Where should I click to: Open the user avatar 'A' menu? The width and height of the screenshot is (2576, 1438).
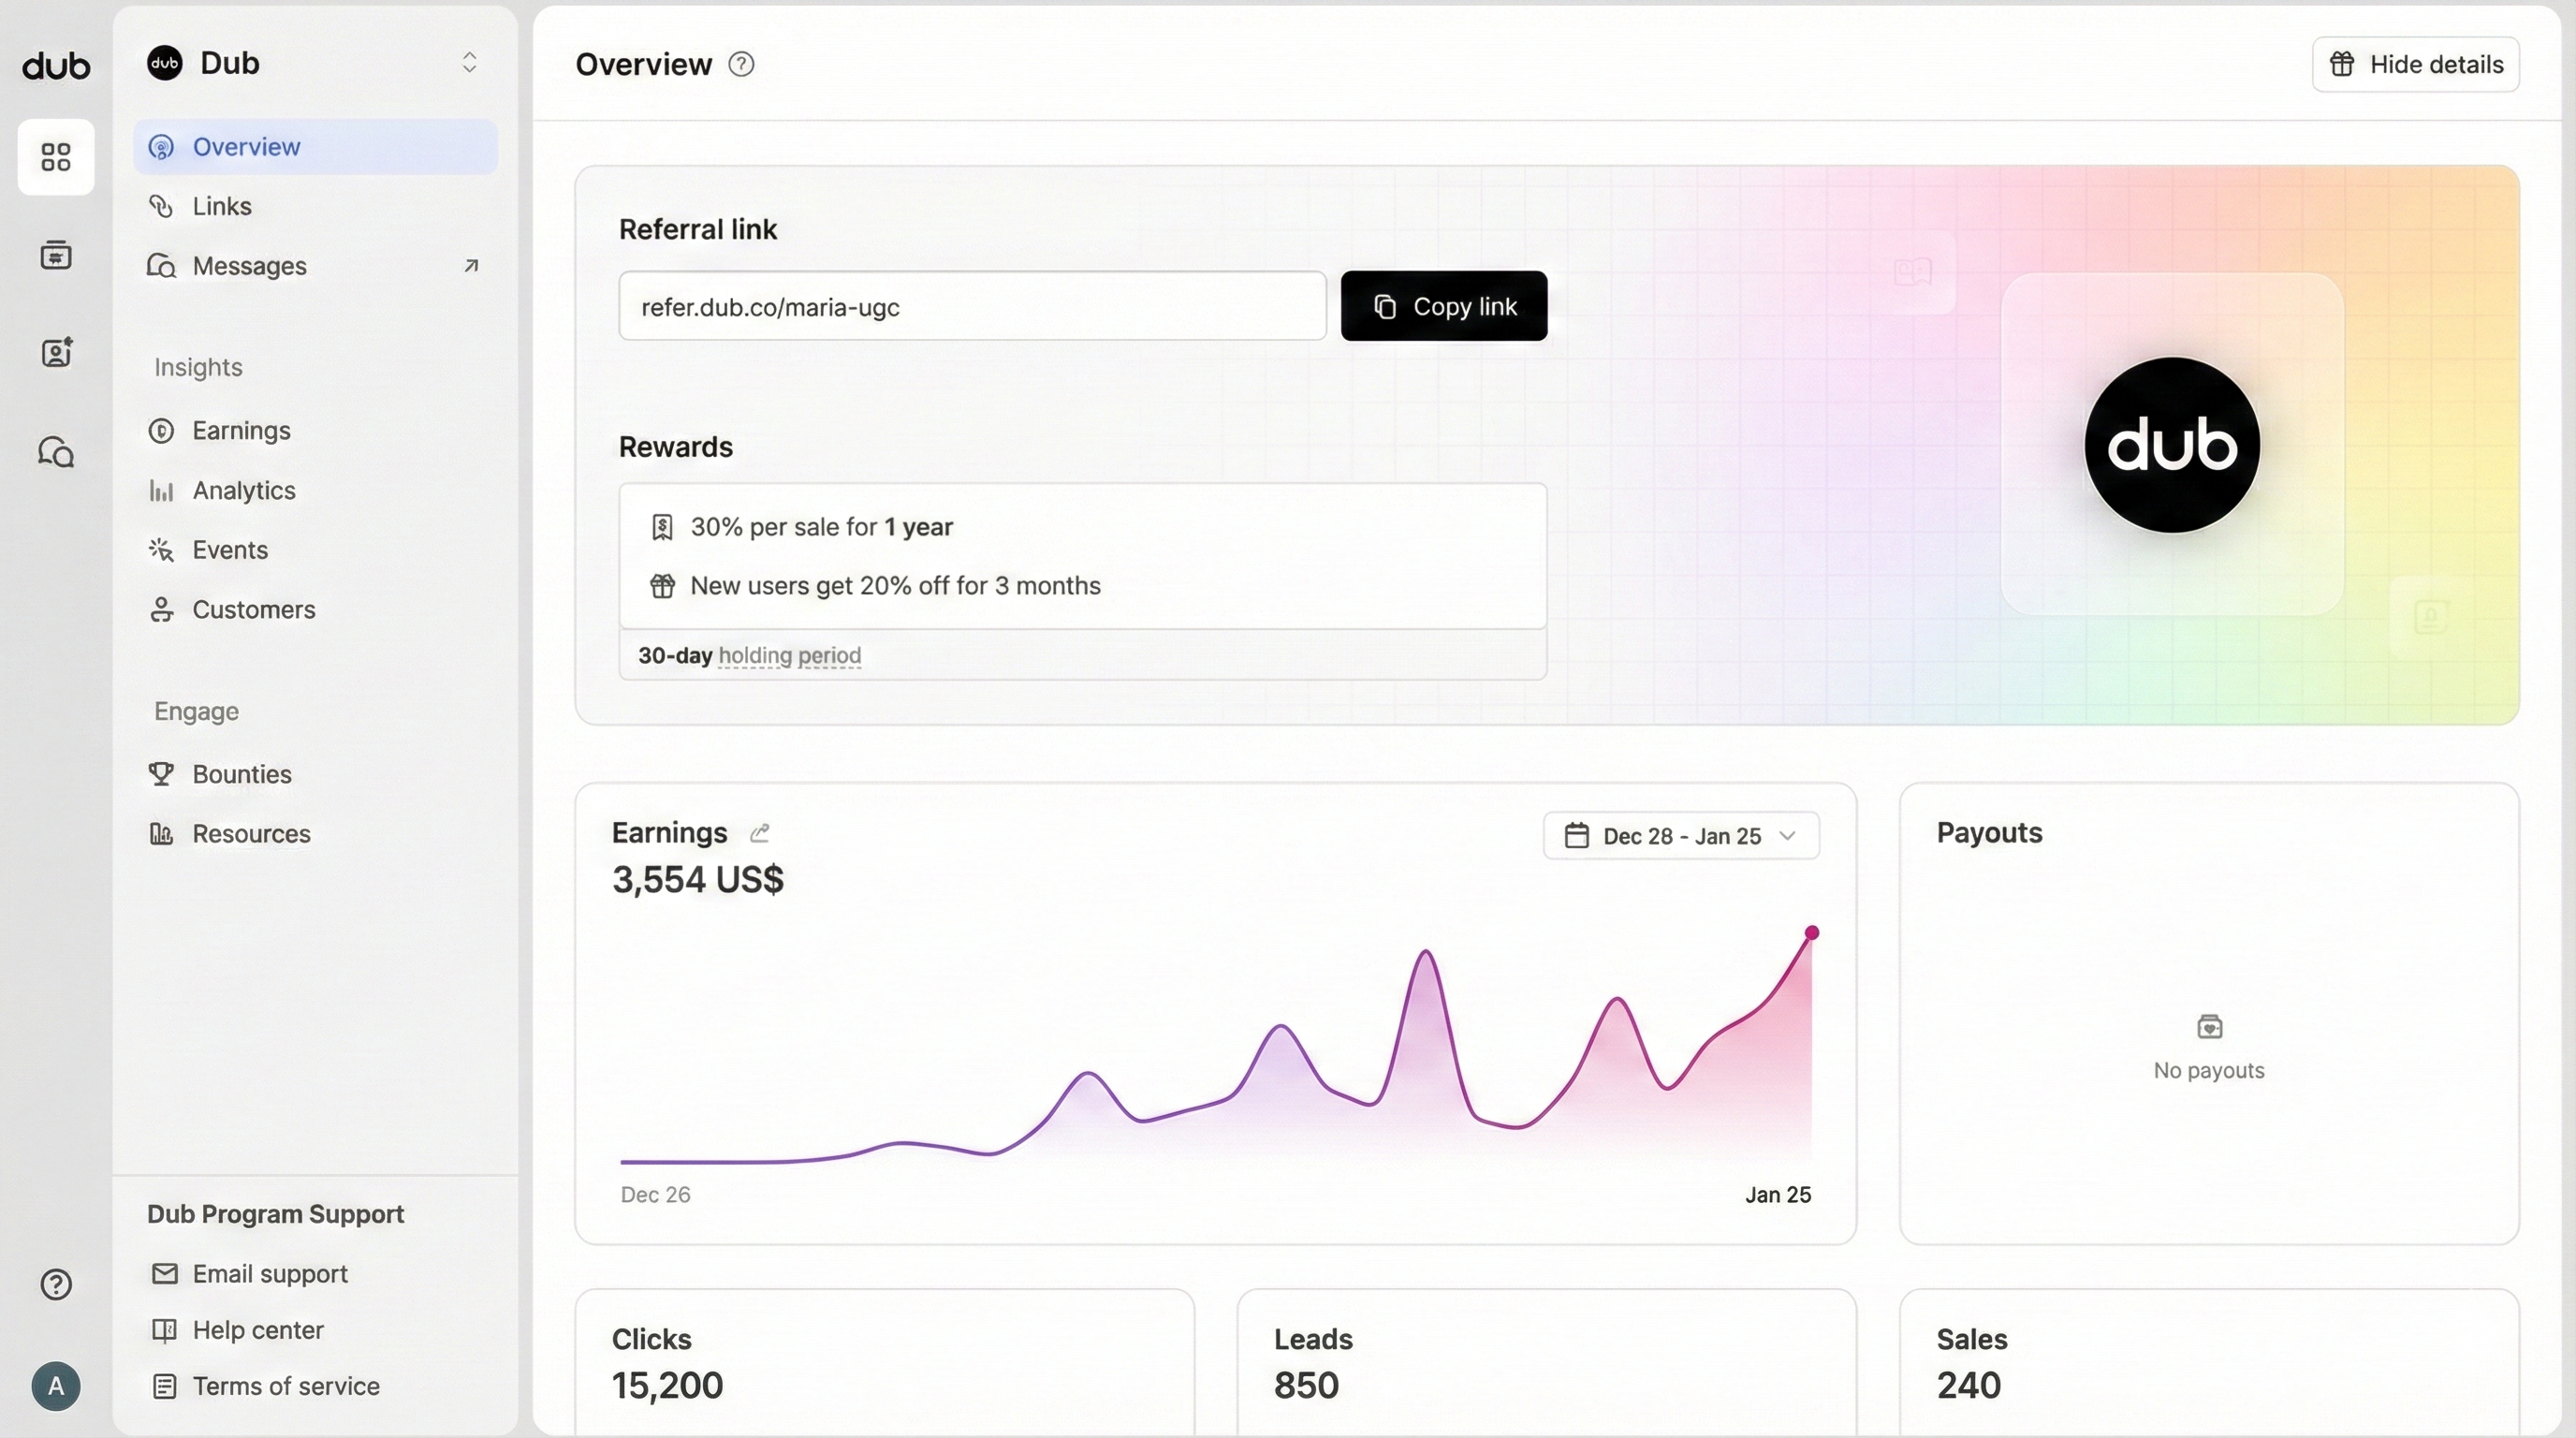coord(56,1386)
